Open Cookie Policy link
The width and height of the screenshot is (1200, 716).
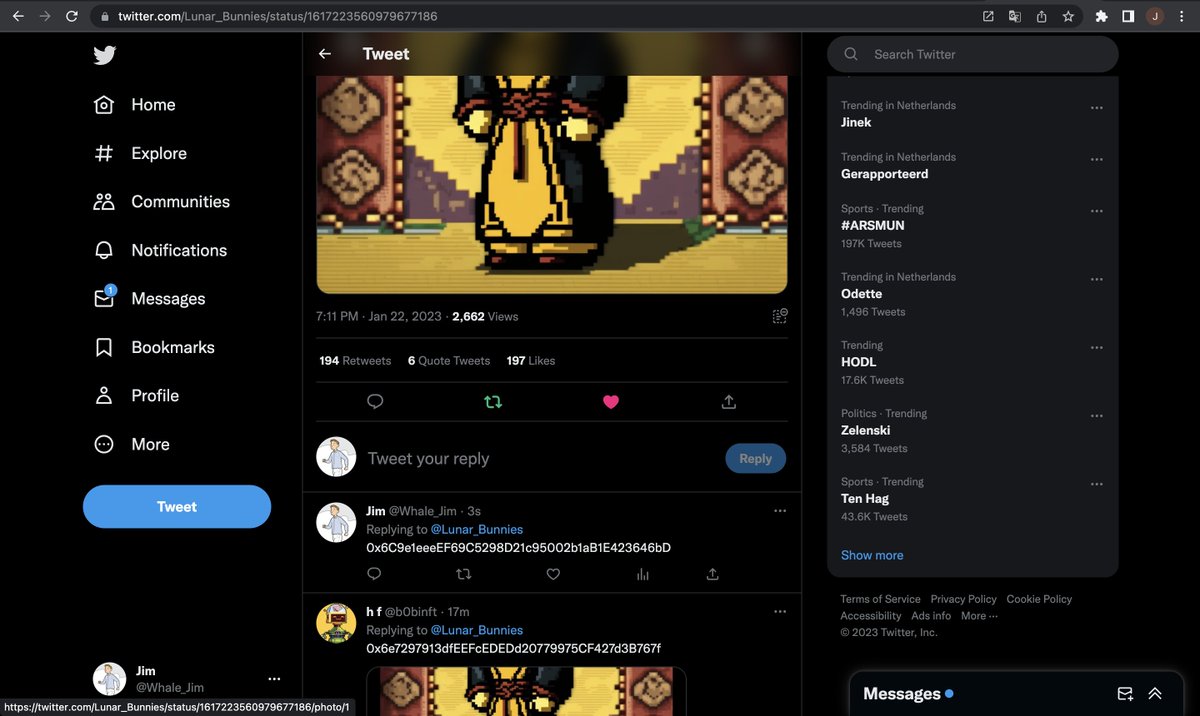click(1039, 599)
